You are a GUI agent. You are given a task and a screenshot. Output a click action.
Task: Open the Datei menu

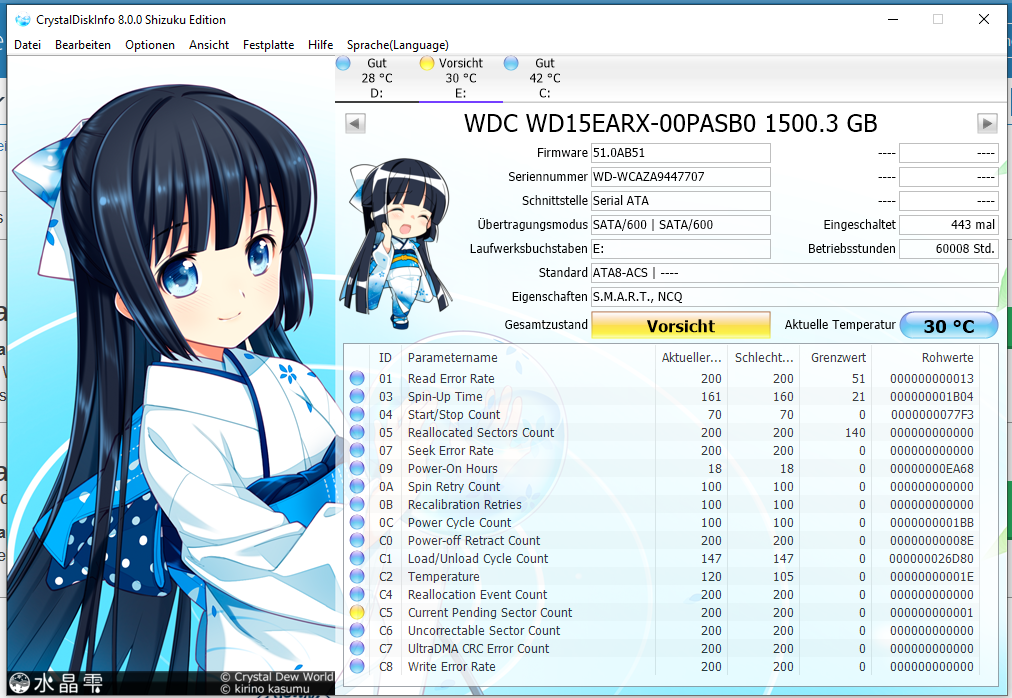coord(28,45)
